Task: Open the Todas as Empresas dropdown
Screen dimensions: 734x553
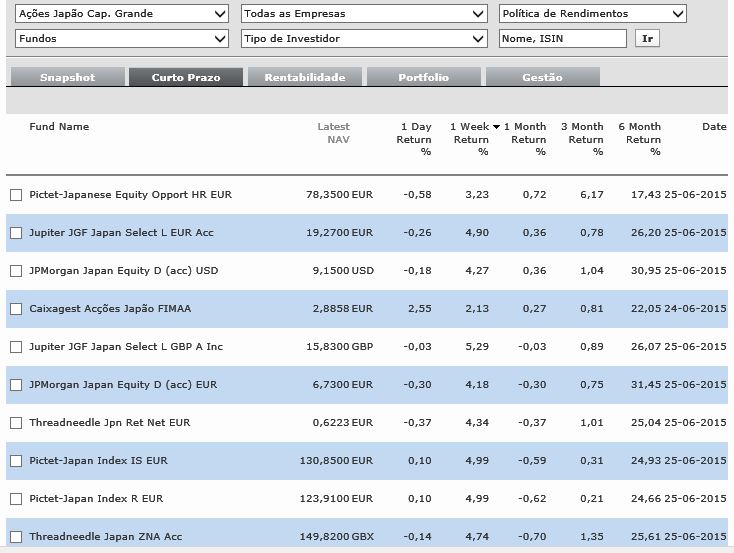Action: tap(364, 14)
